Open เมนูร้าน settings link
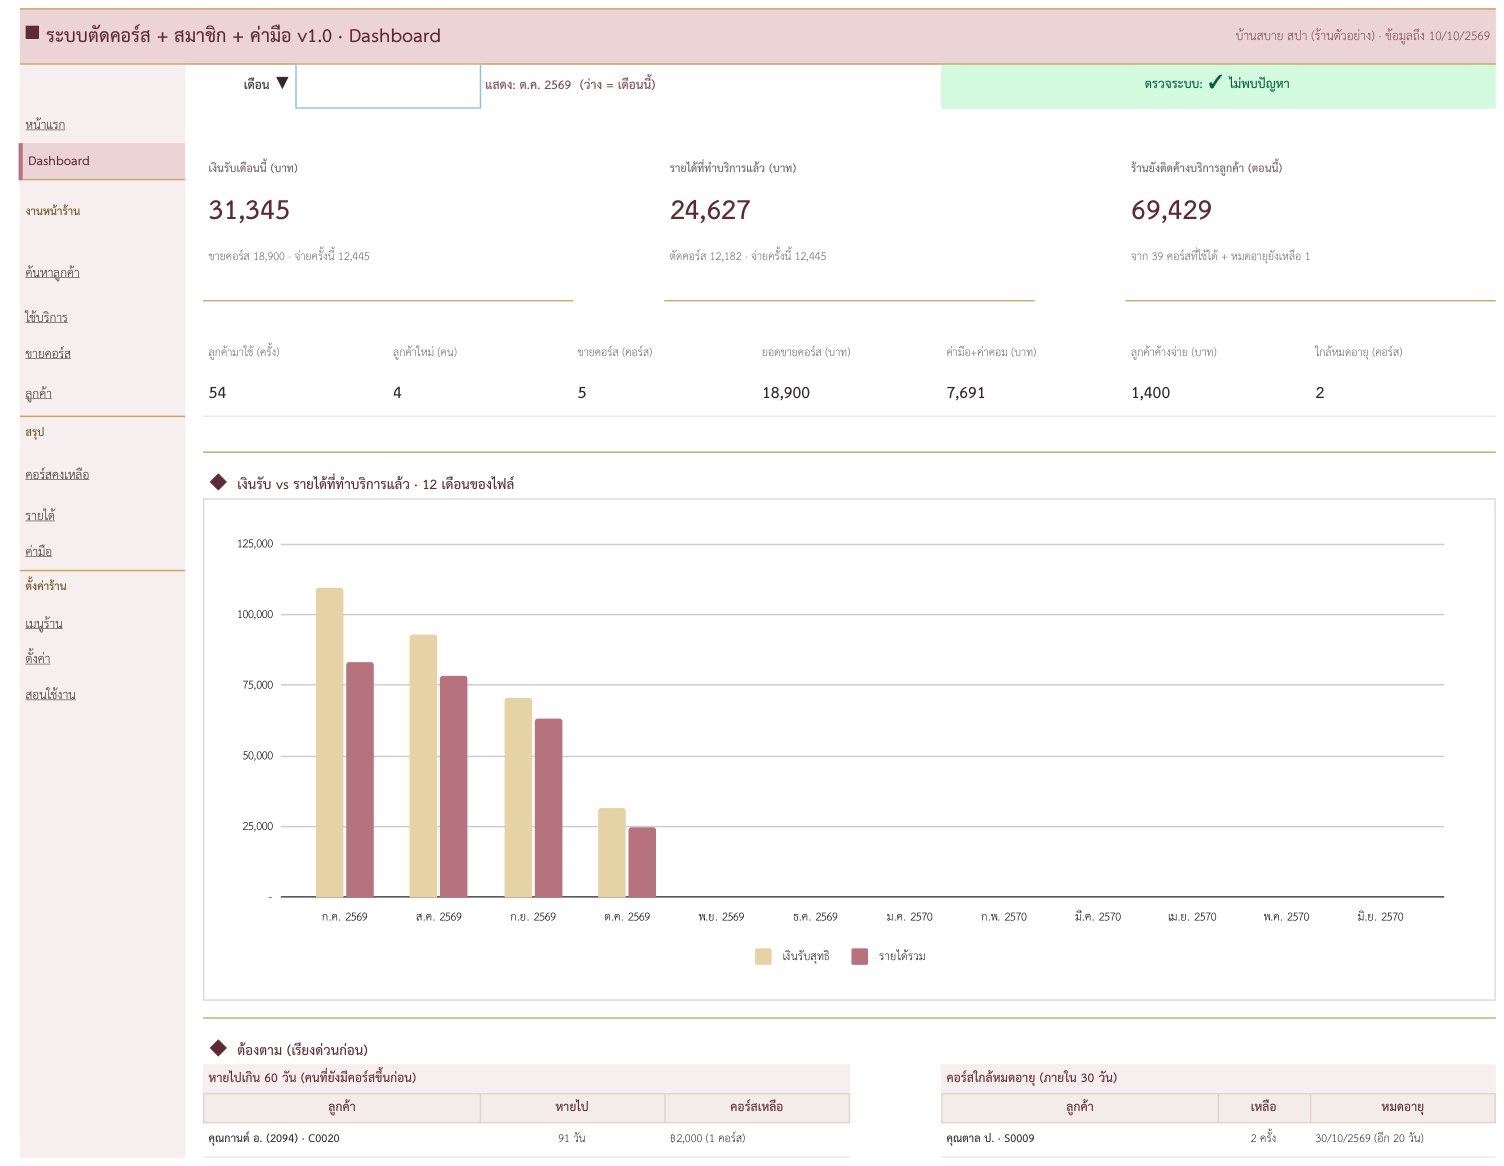The image size is (1504, 1166). click(x=44, y=623)
